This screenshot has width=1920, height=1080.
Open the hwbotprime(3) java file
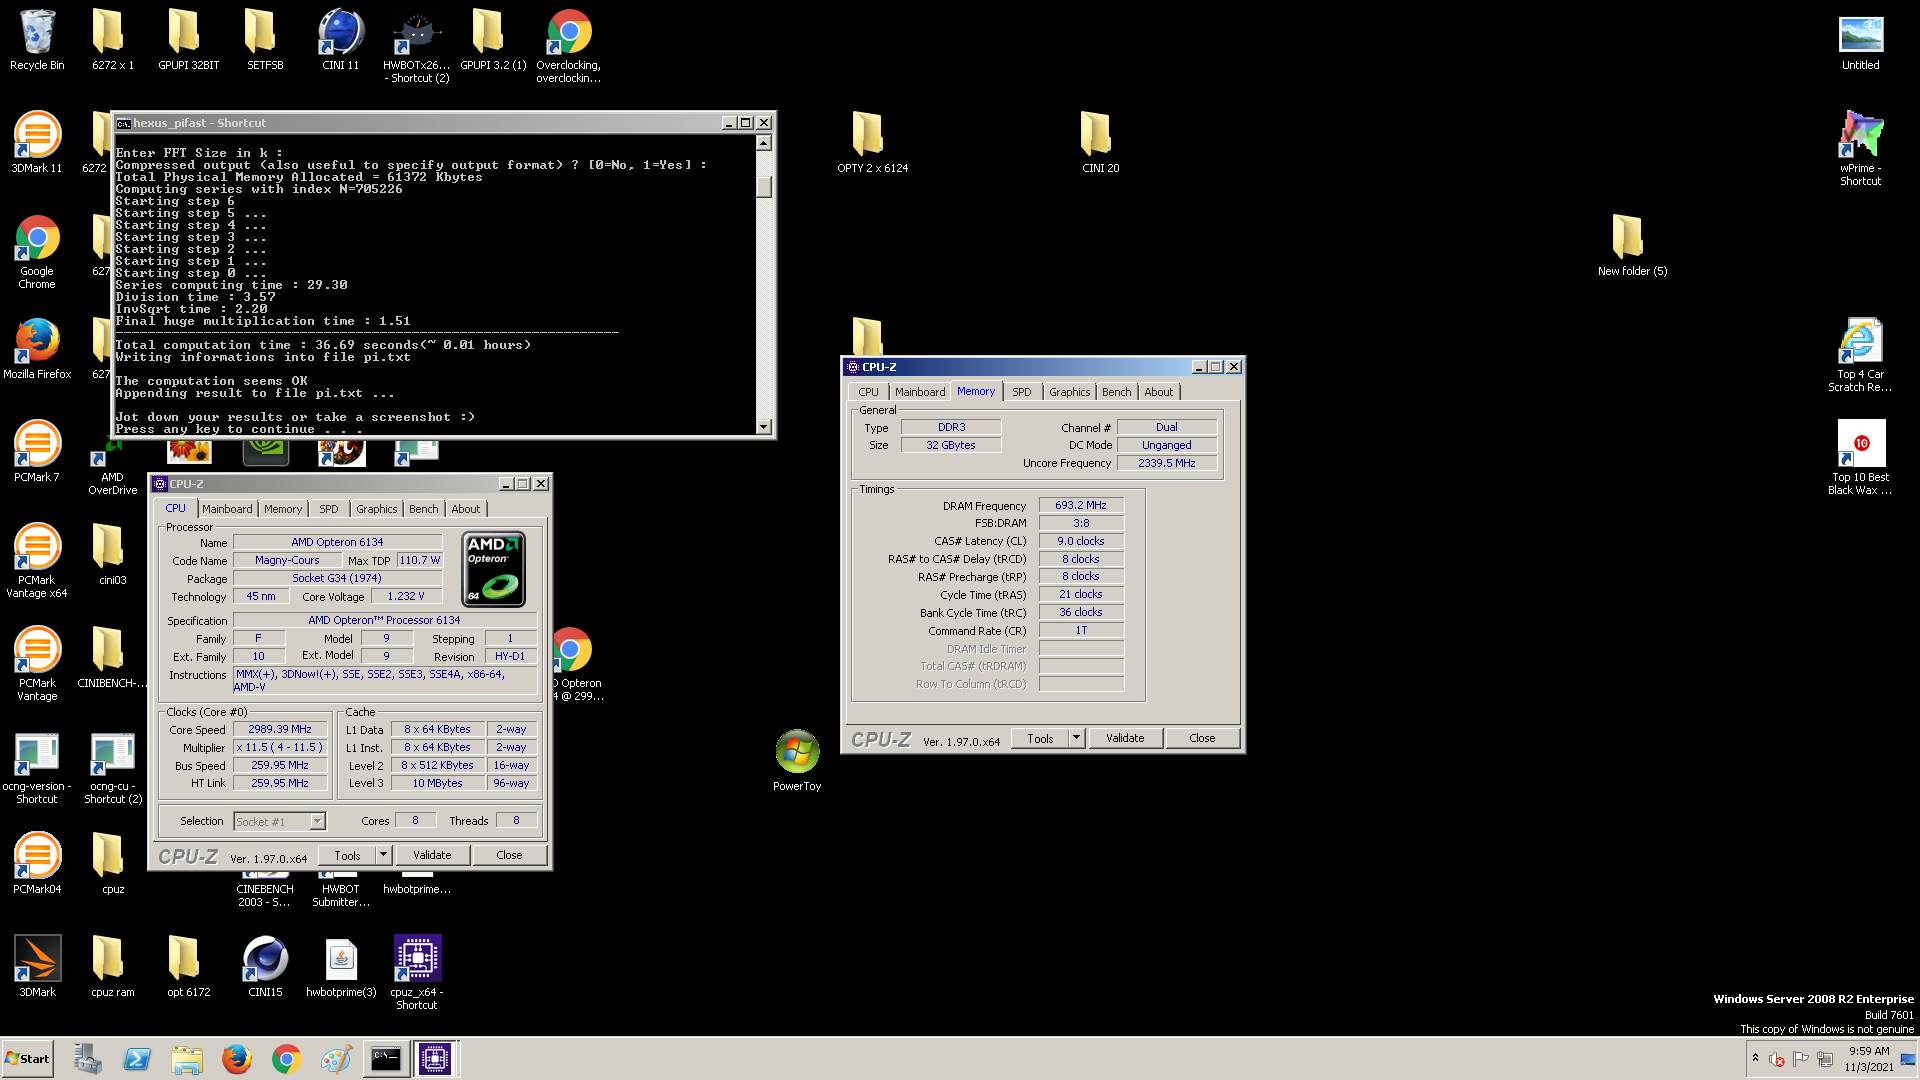click(341, 967)
